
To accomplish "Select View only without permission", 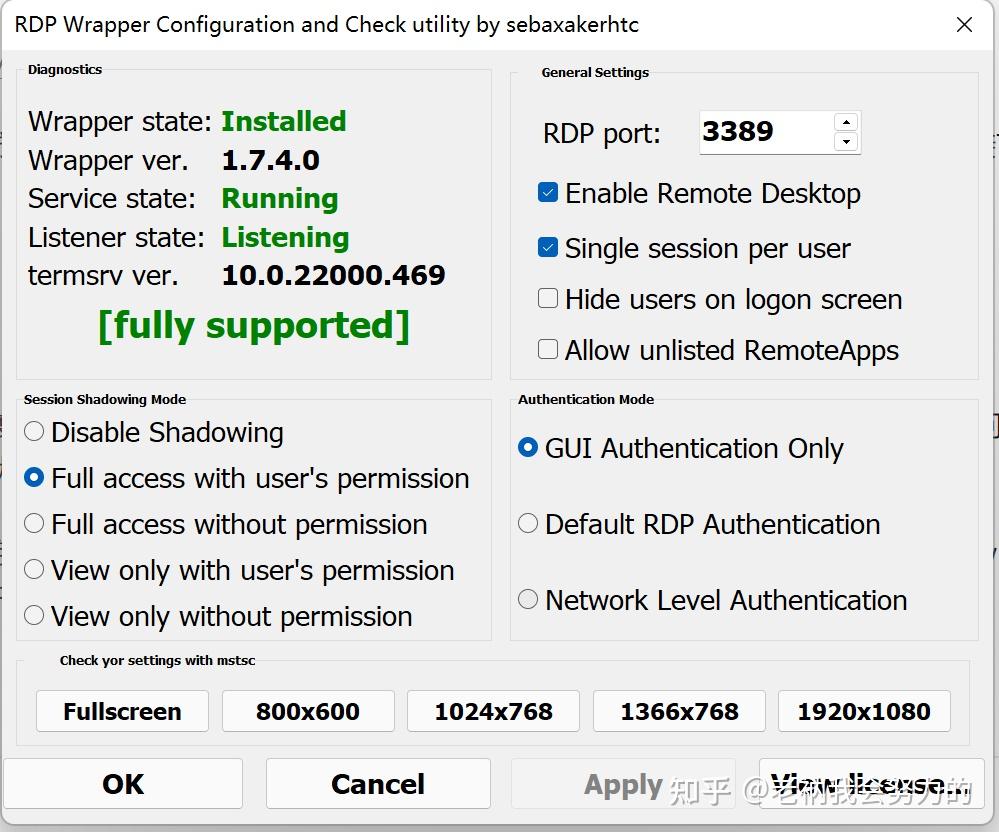I will 34,615.
